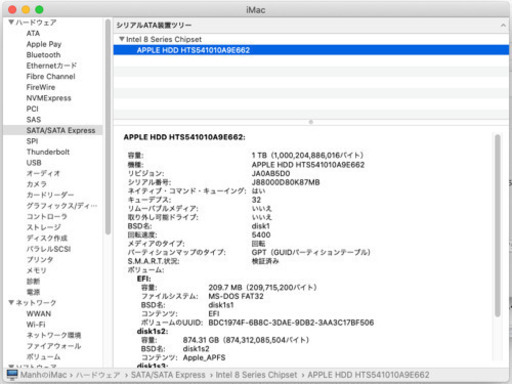Image resolution: width=512 pixels, height=384 pixels.
Task: Select ATA in the sidebar
Action: click(x=33, y=33)
